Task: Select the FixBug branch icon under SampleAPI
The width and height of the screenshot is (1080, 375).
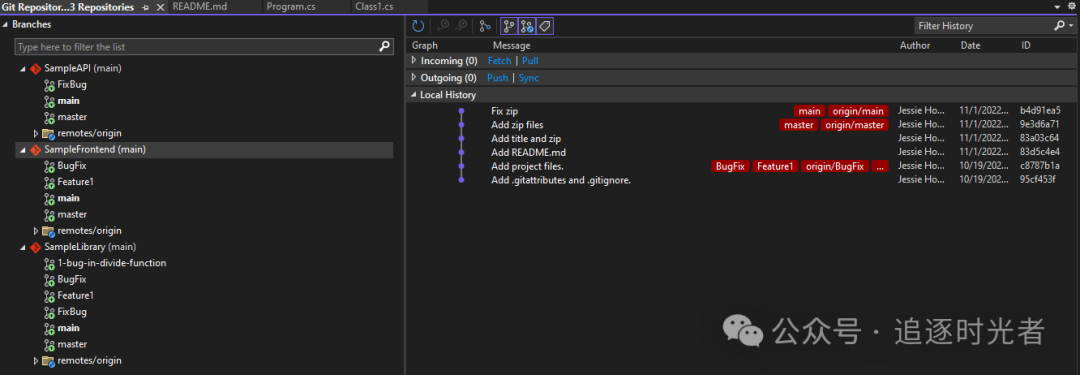Action: click(x=49, y=85)
